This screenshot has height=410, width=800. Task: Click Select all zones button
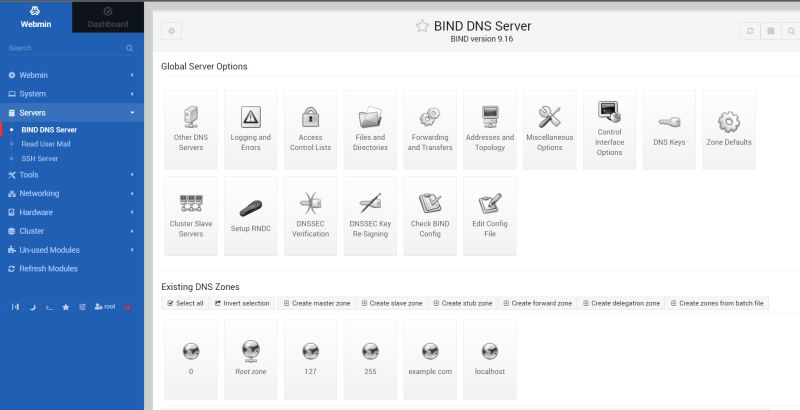[185, 303]
